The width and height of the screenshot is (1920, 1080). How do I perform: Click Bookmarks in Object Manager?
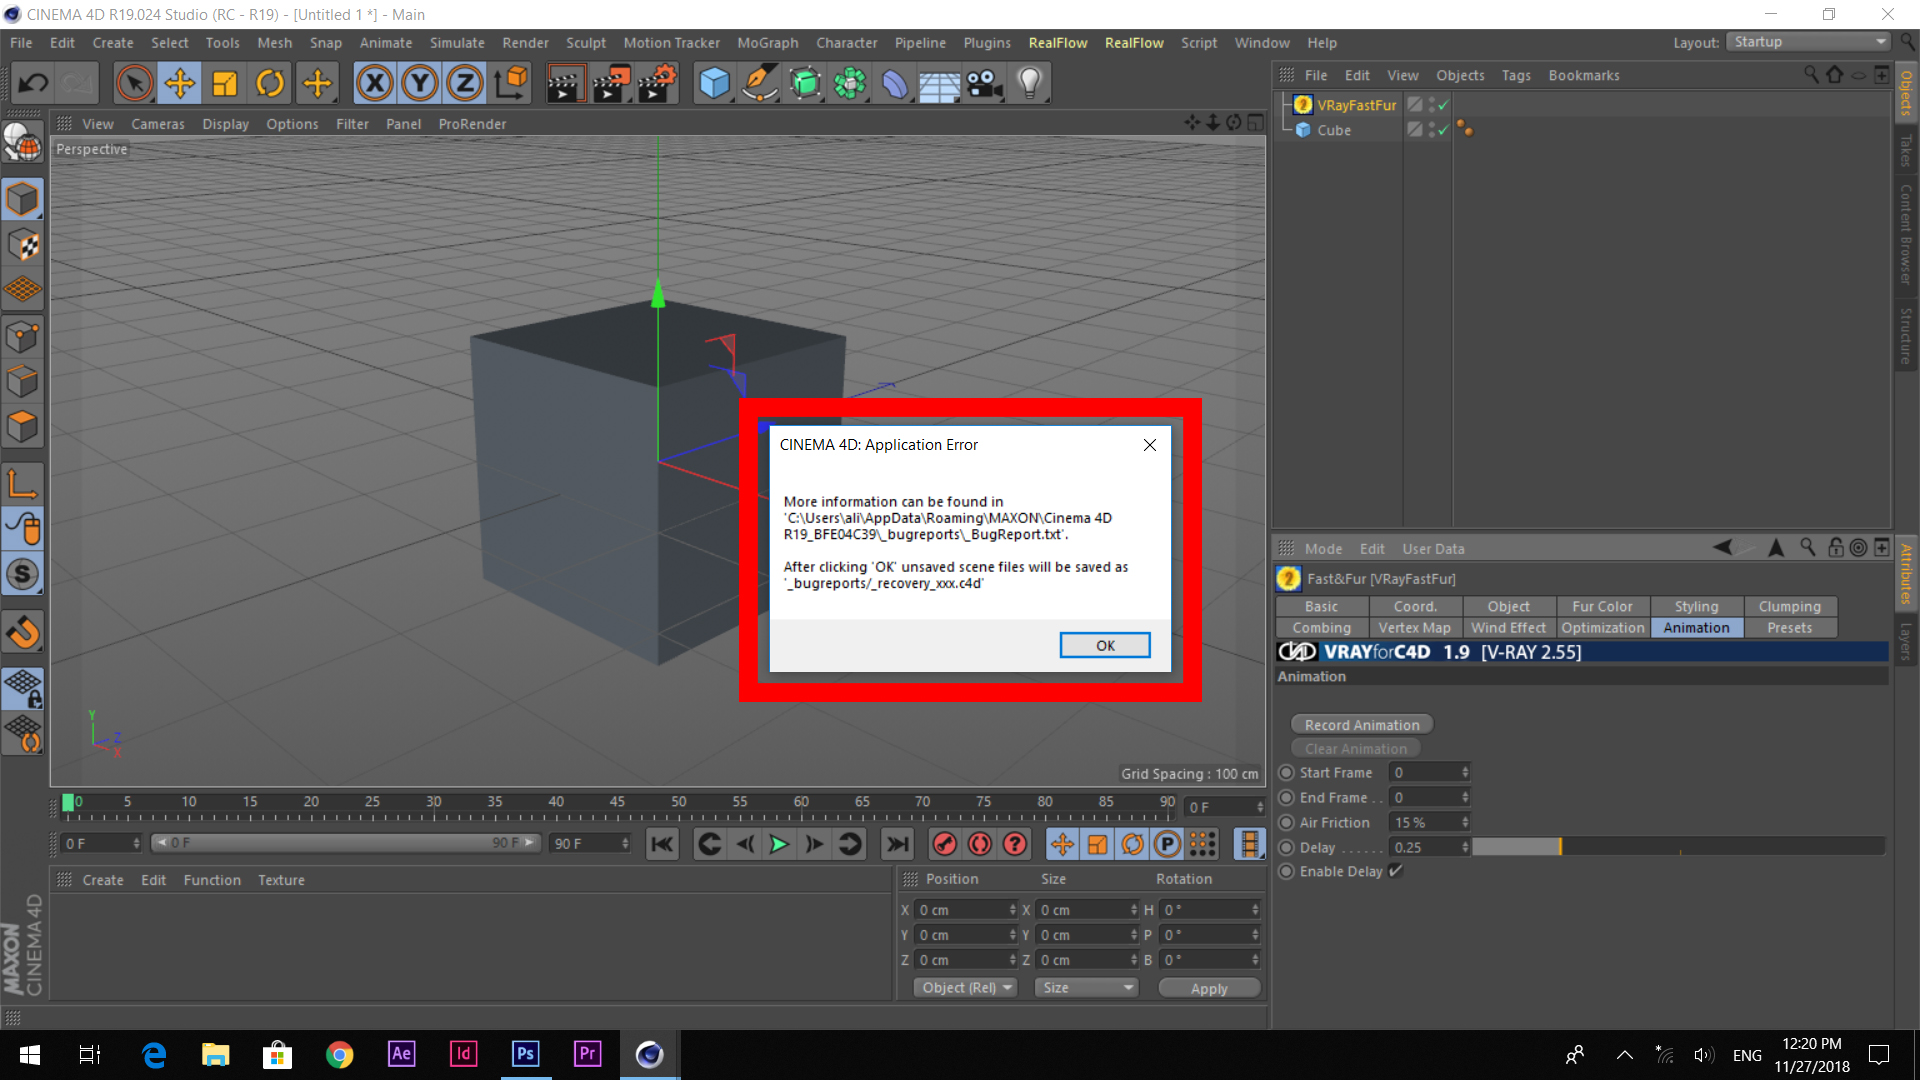[x=1584, y=75]
